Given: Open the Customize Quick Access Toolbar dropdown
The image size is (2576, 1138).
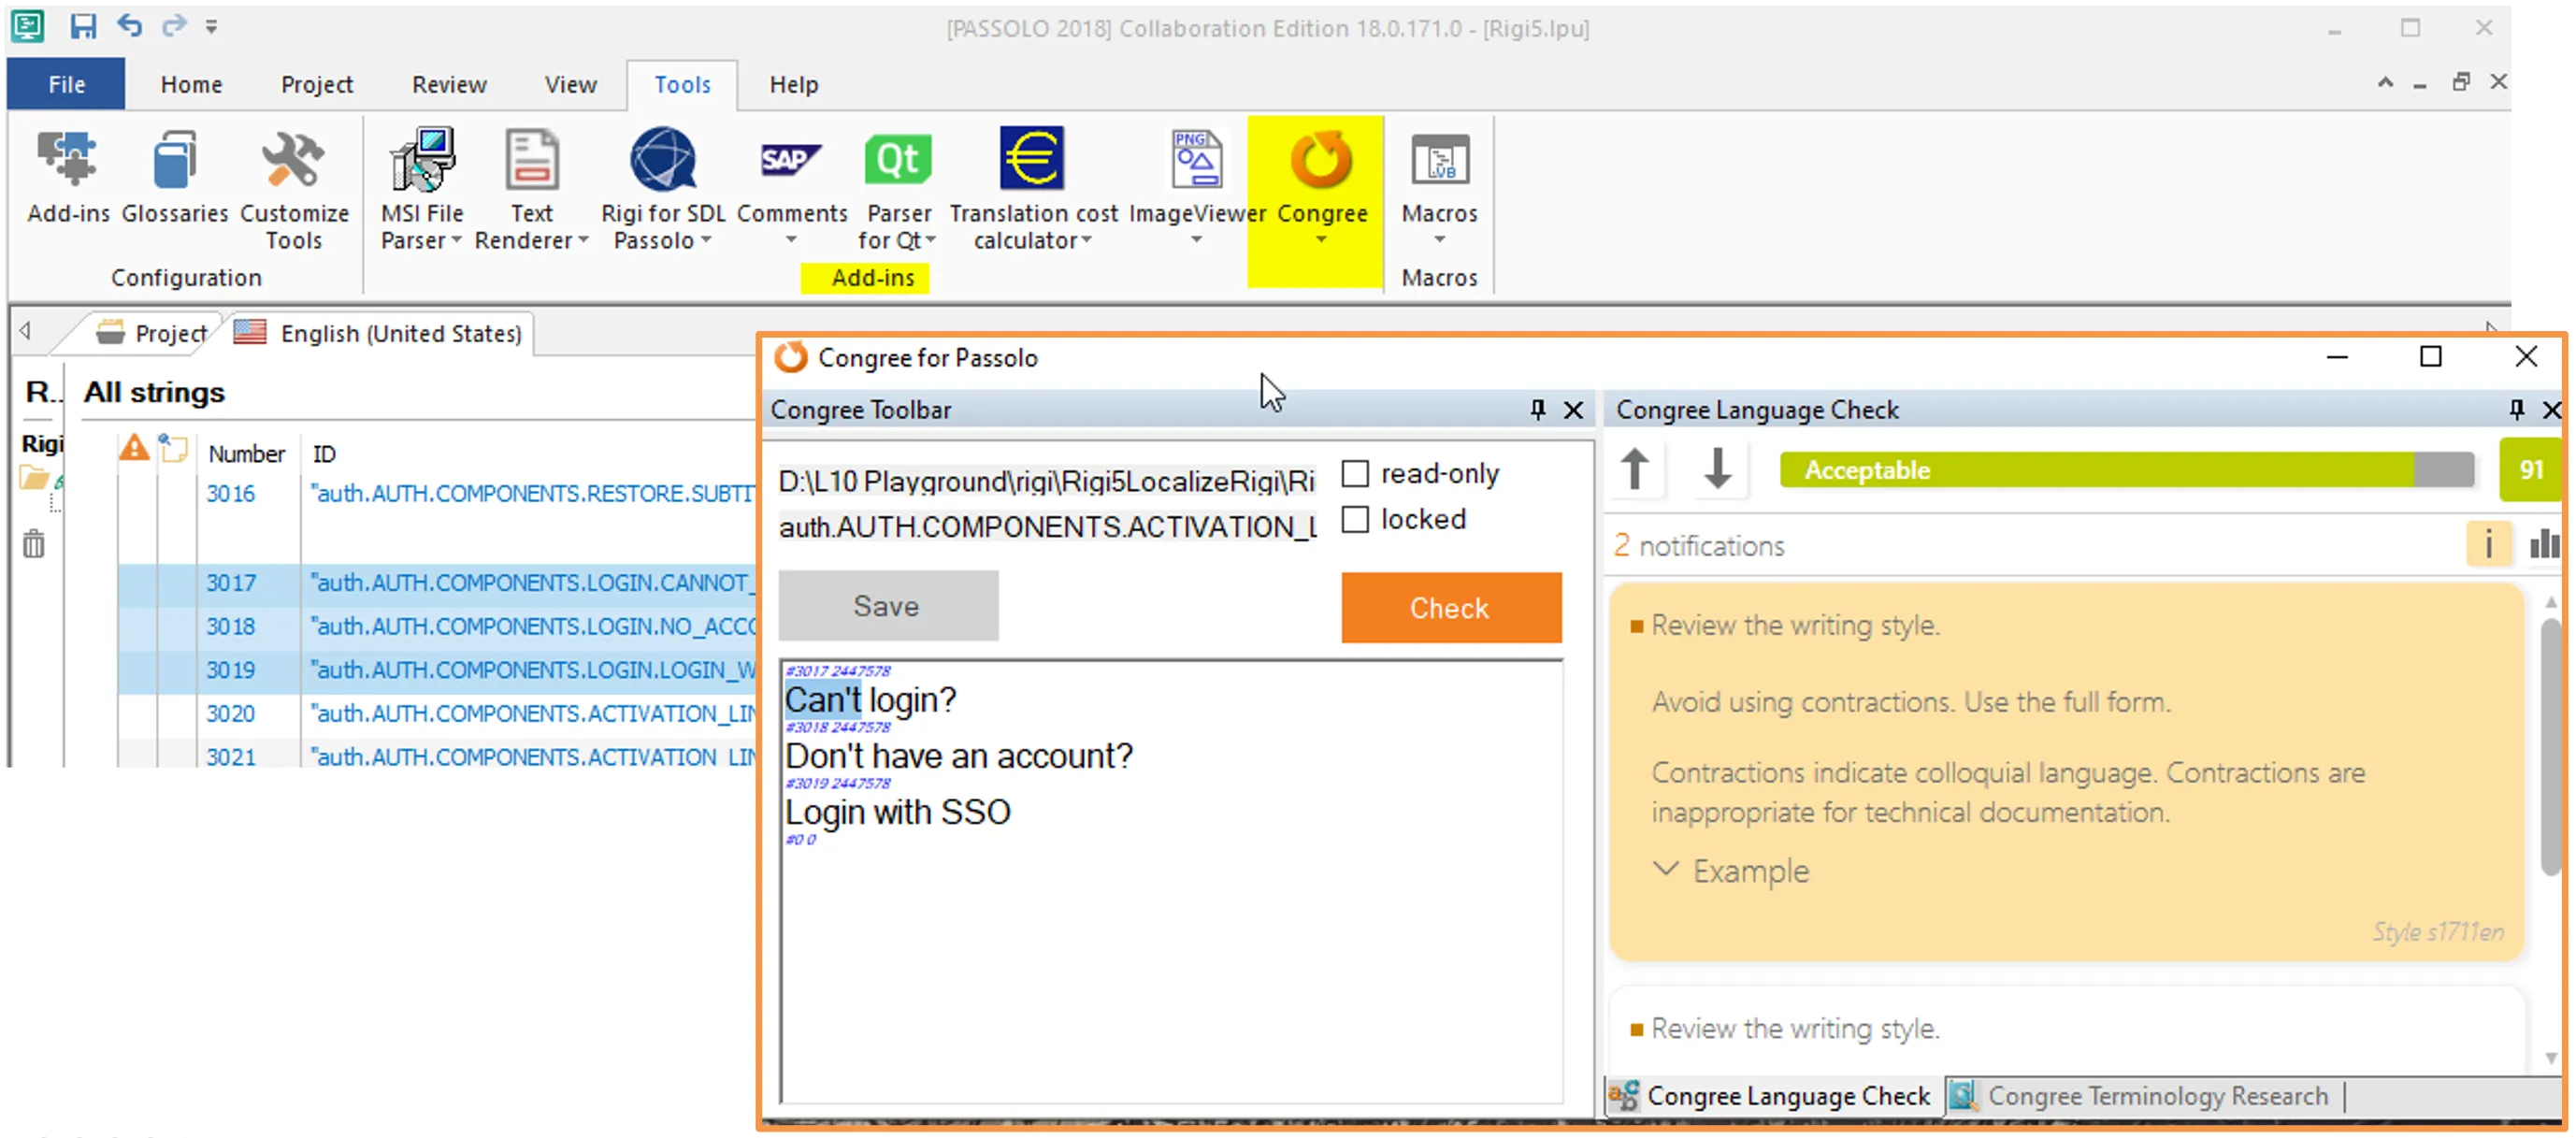Looking at the screenshot, I should point(211,27).
